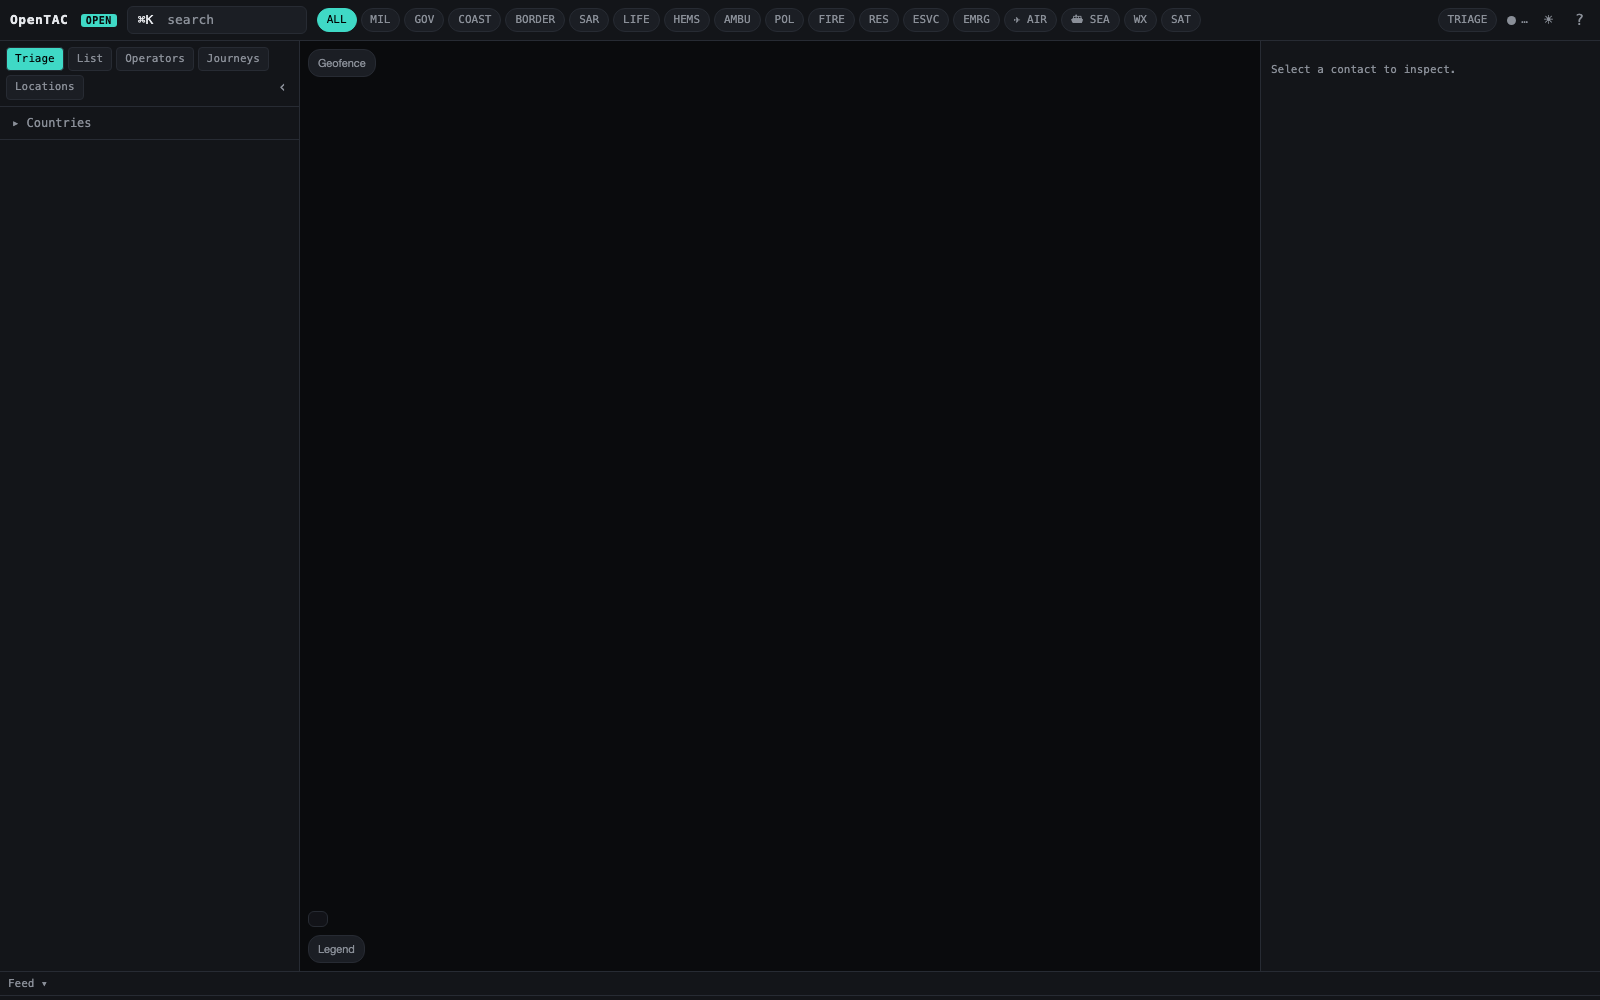This screenshot has width=1600, height=1000.
Task: Click the small empty button above Legend
Action: point(318,919)
